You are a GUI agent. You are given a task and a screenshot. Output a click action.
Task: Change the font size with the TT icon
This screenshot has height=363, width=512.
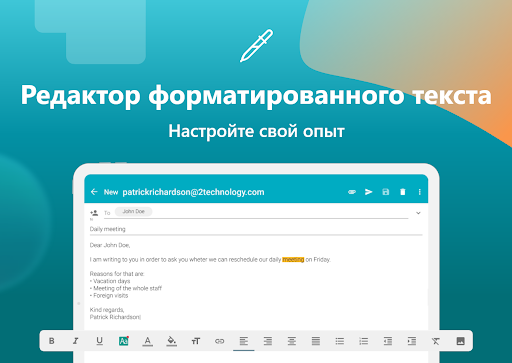pos(196,341)
